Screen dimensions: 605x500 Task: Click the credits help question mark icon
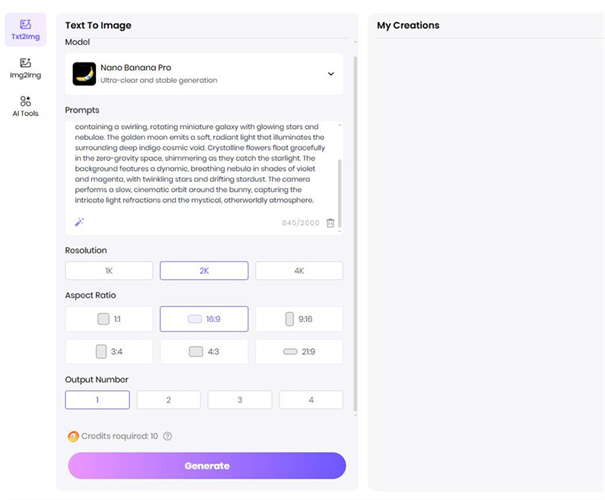pos(168,436)
